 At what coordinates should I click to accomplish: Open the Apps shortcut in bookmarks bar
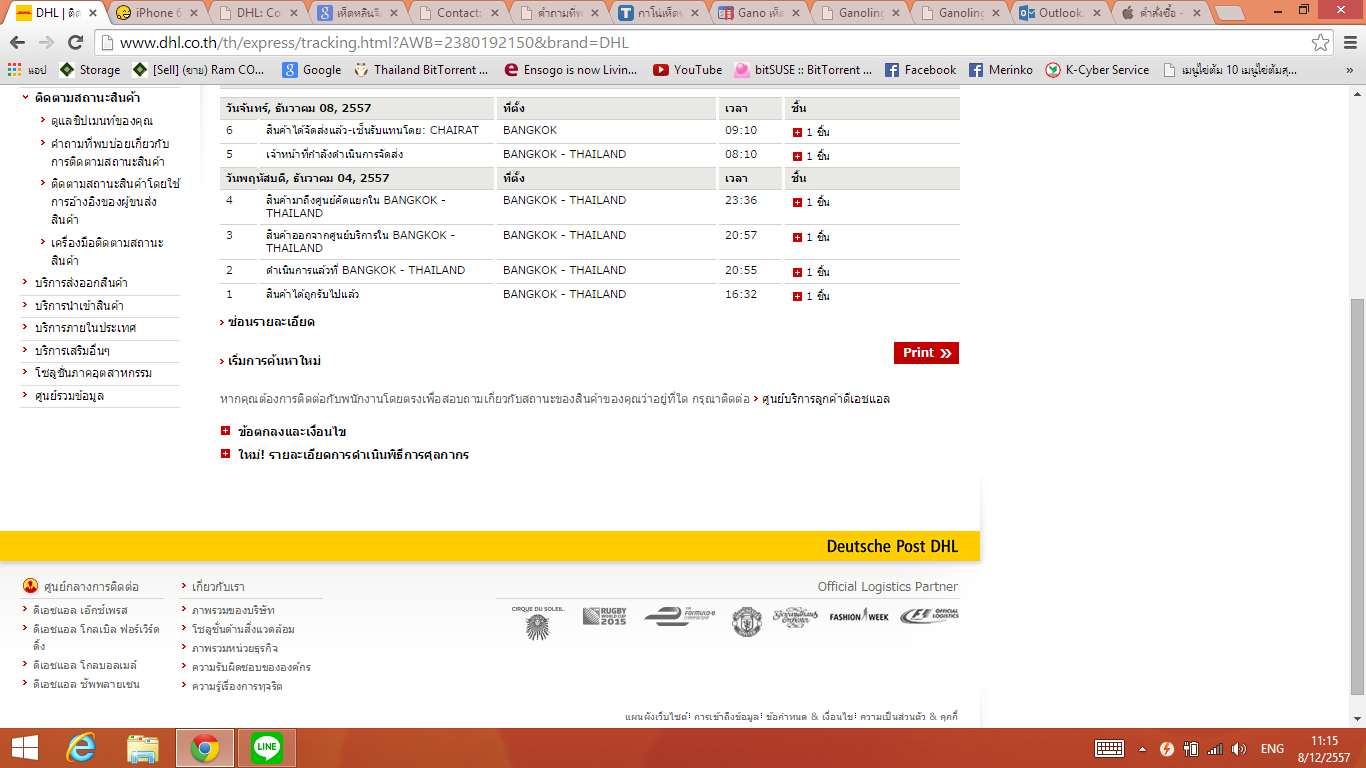coord(27,70)
